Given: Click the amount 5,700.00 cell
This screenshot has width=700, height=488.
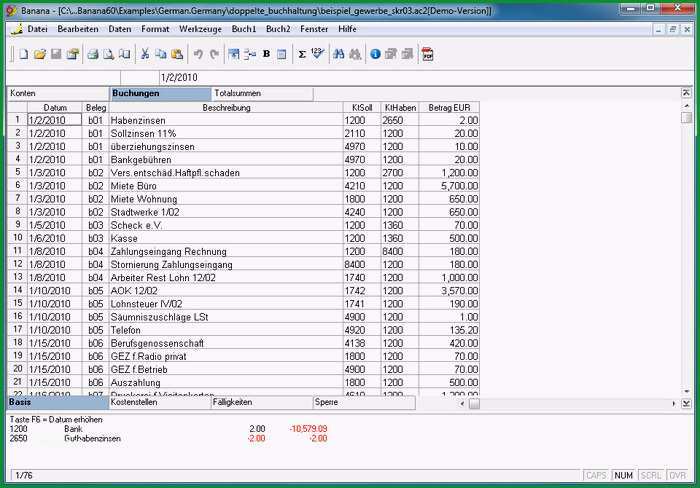Looking at the screenshot, I should 449,186.
